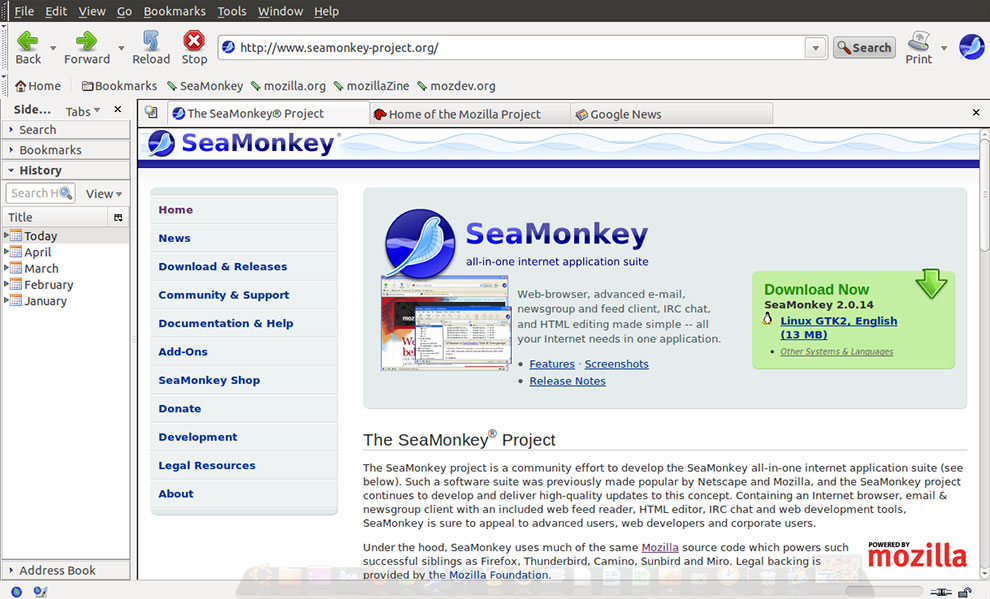990x599 pixels.
Task: Open the Back history dropdown arrow
Action: point(53,48)
